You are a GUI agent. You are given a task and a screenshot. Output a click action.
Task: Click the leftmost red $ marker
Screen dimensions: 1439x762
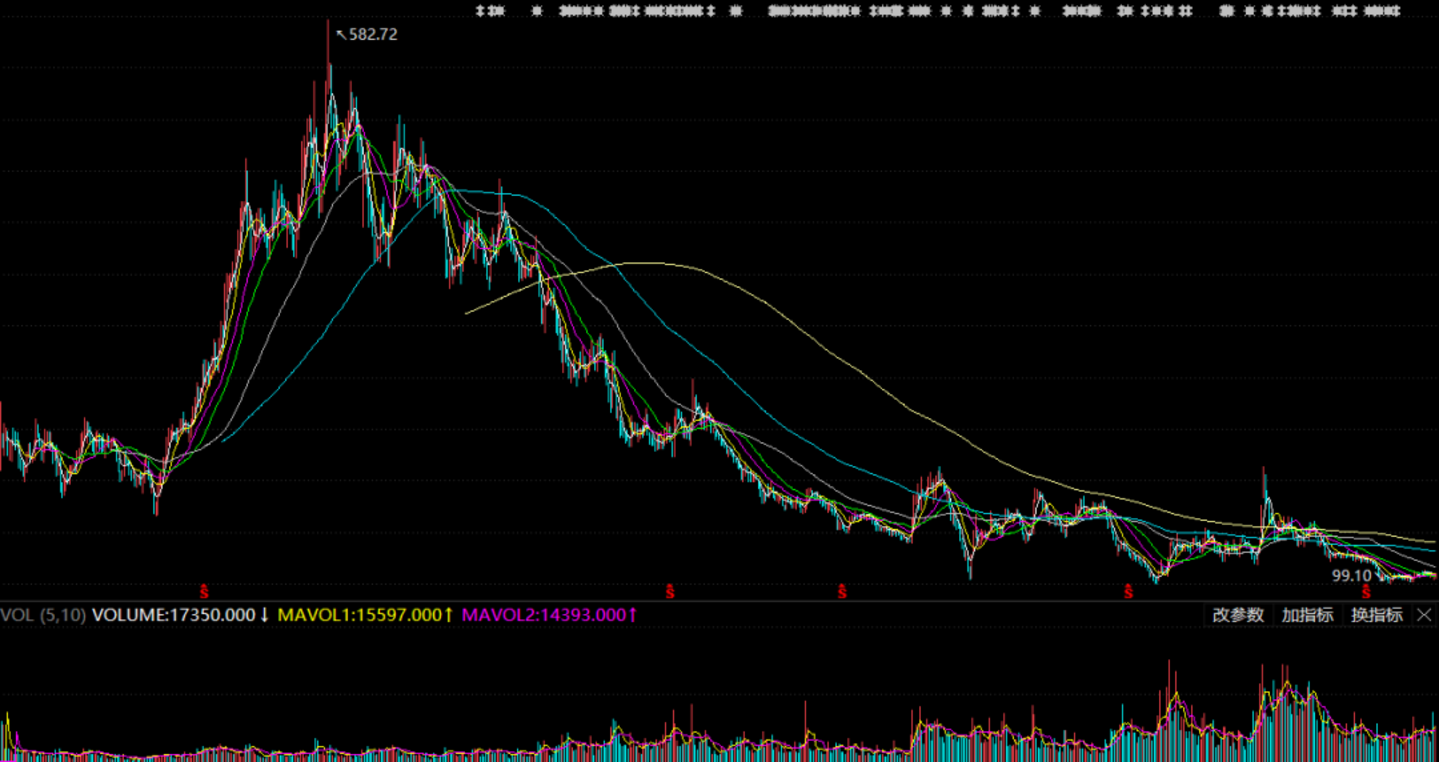pyautogui.click(x=204, y=591)
